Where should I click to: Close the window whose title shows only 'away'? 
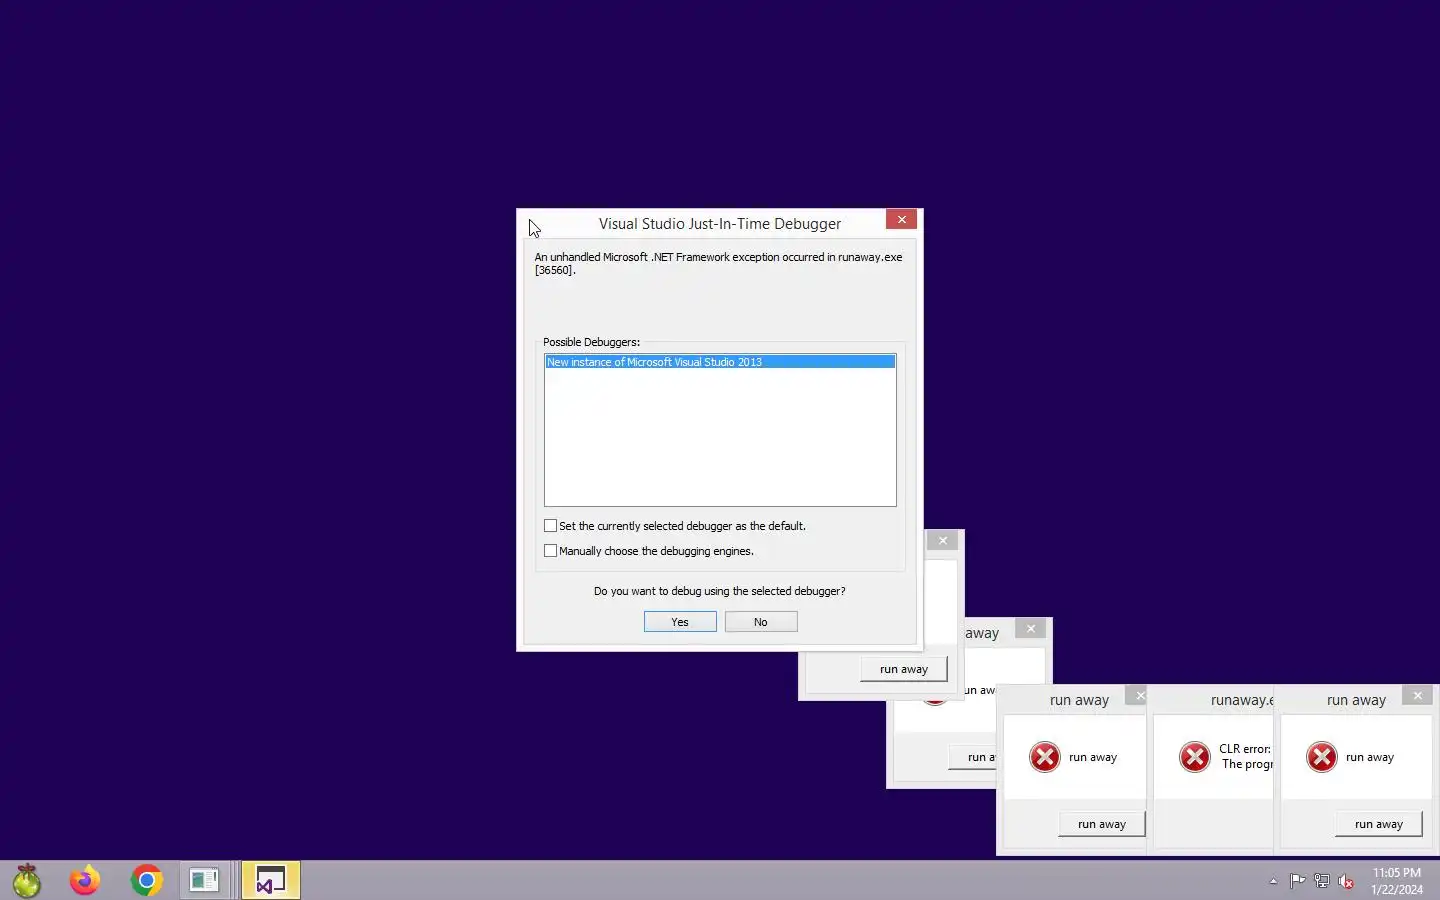click(1030, 629)
